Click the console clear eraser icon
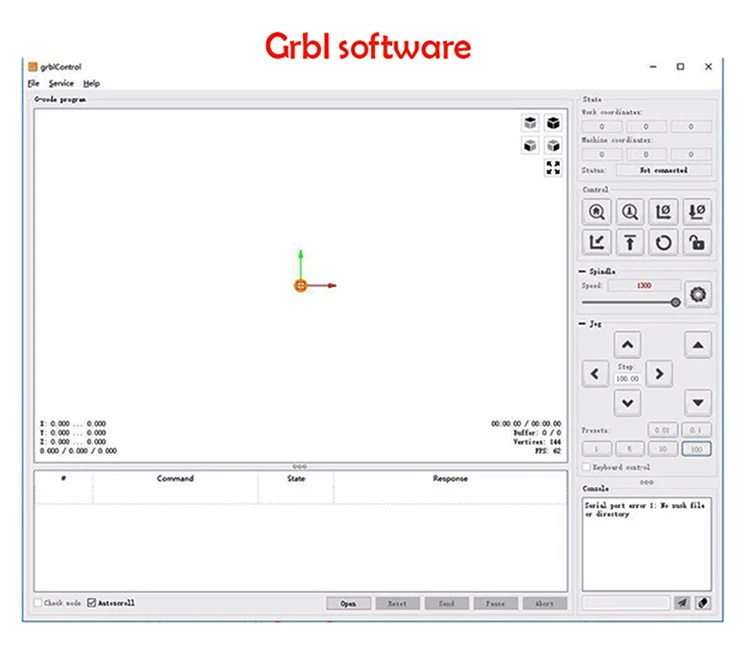The height and width of the screenshot is (653, 750). (703, 603)
